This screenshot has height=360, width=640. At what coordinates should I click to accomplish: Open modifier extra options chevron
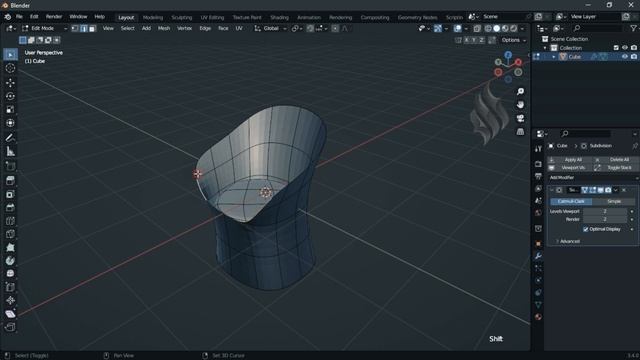(x=616, y=190)
